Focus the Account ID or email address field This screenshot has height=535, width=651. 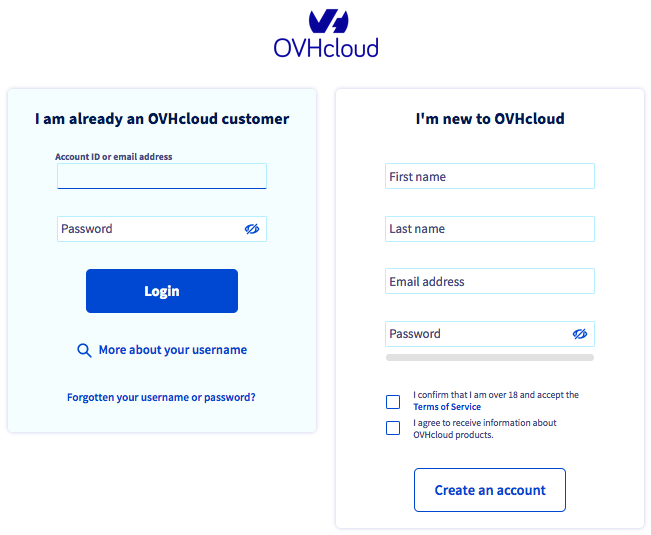tap(162, 177)
